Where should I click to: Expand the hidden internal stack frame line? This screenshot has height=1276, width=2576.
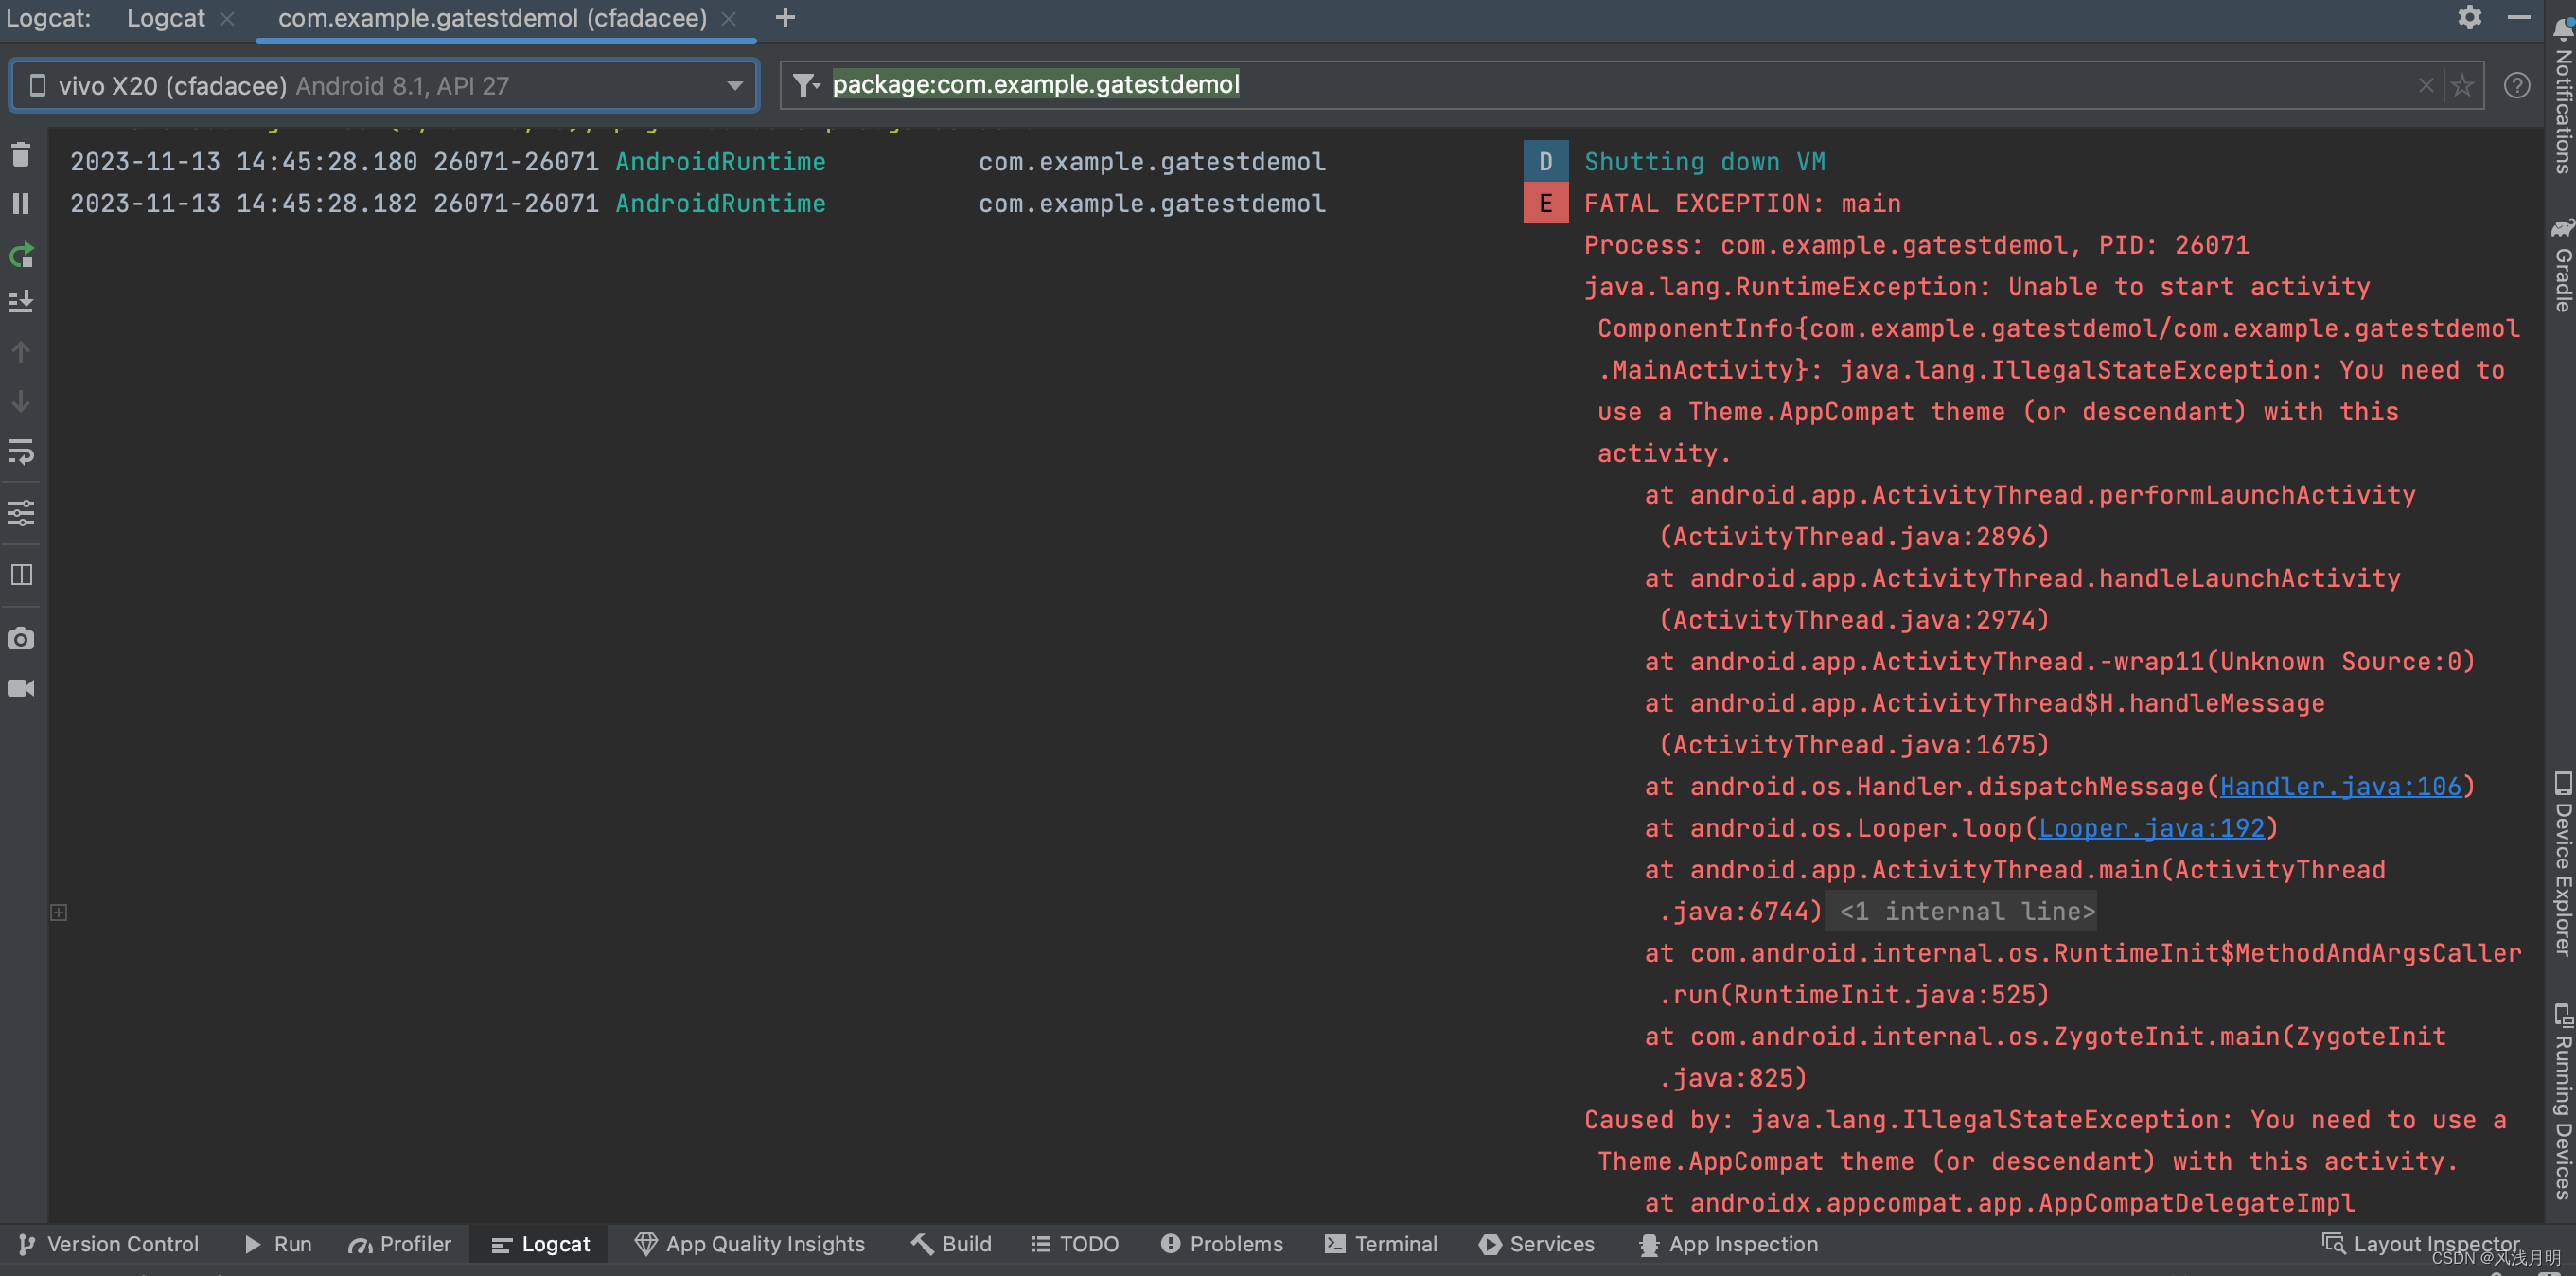(1961, 911)
